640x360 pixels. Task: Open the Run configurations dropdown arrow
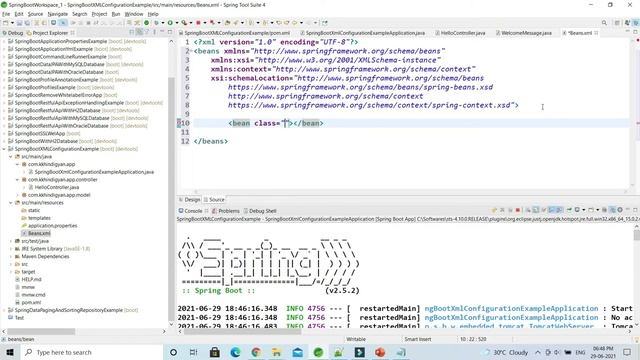pos(177,23)
